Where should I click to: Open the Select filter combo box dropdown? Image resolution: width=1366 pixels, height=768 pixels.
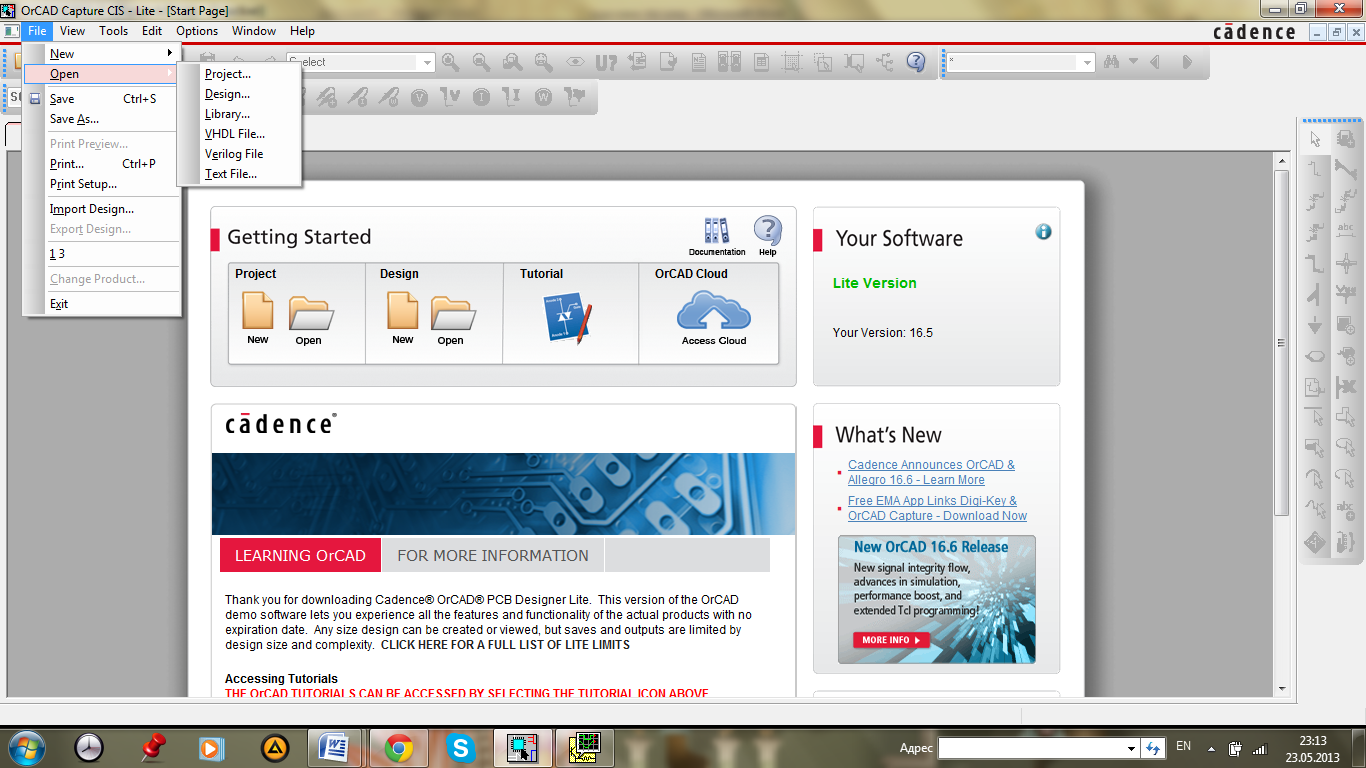pos(428,62)
